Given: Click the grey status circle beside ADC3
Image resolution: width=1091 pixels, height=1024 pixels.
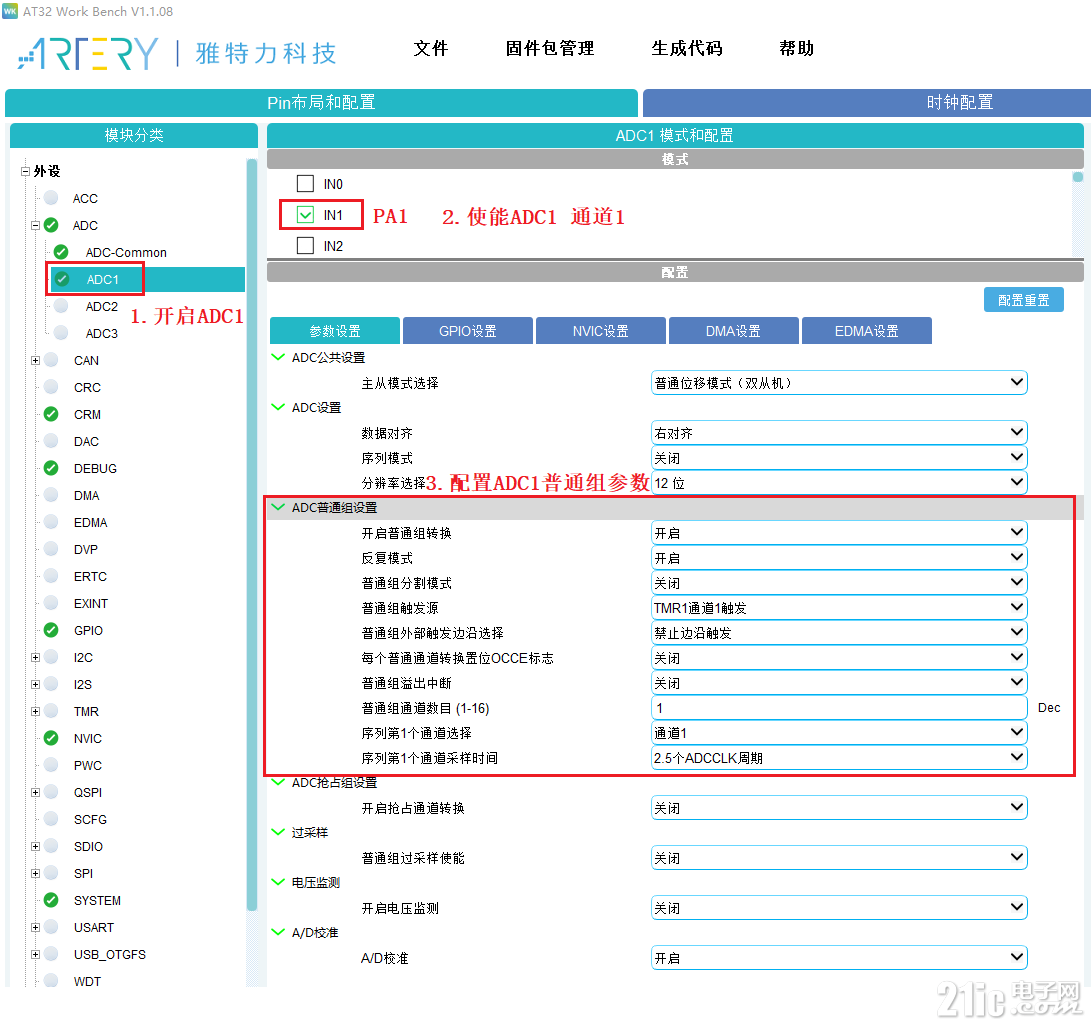Looking at the screenshot, I should click(x=61, y=333).
